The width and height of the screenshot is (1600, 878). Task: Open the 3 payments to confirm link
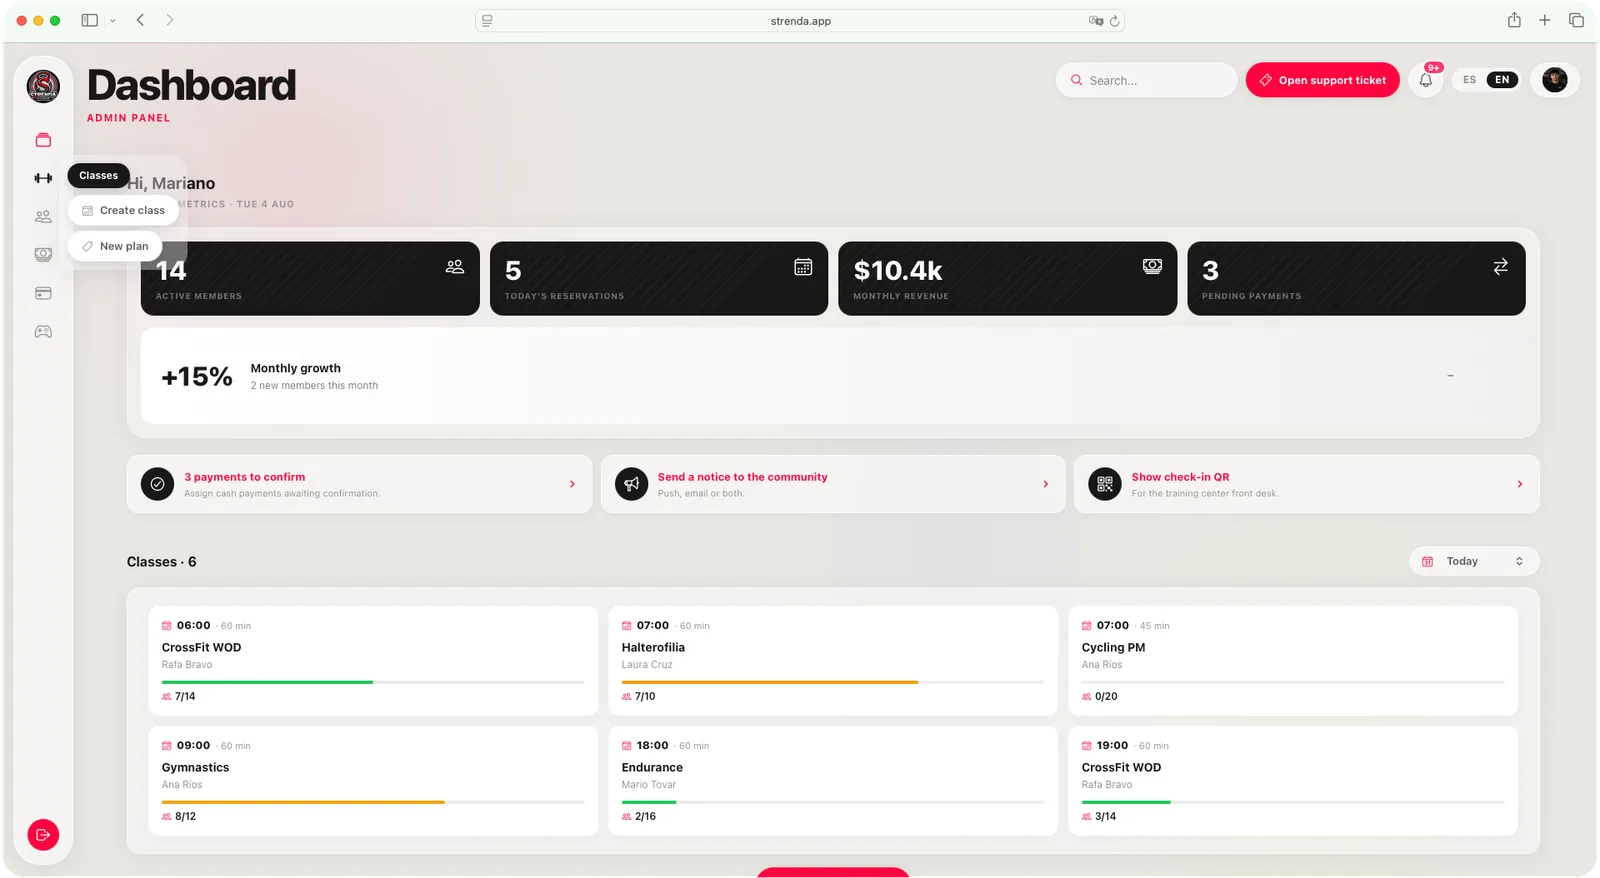[245, 477]
